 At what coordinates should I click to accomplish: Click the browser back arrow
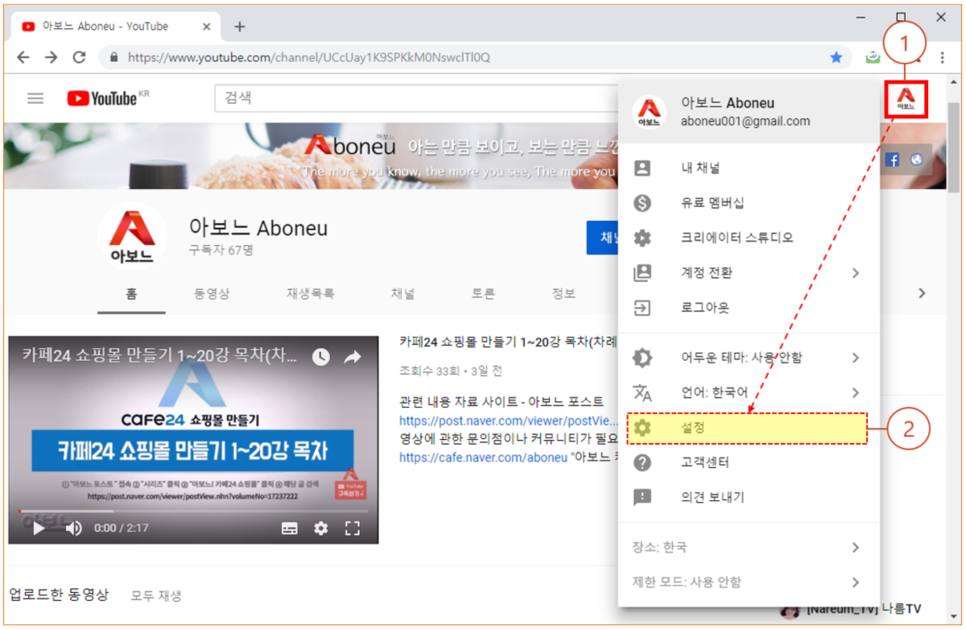23,57
